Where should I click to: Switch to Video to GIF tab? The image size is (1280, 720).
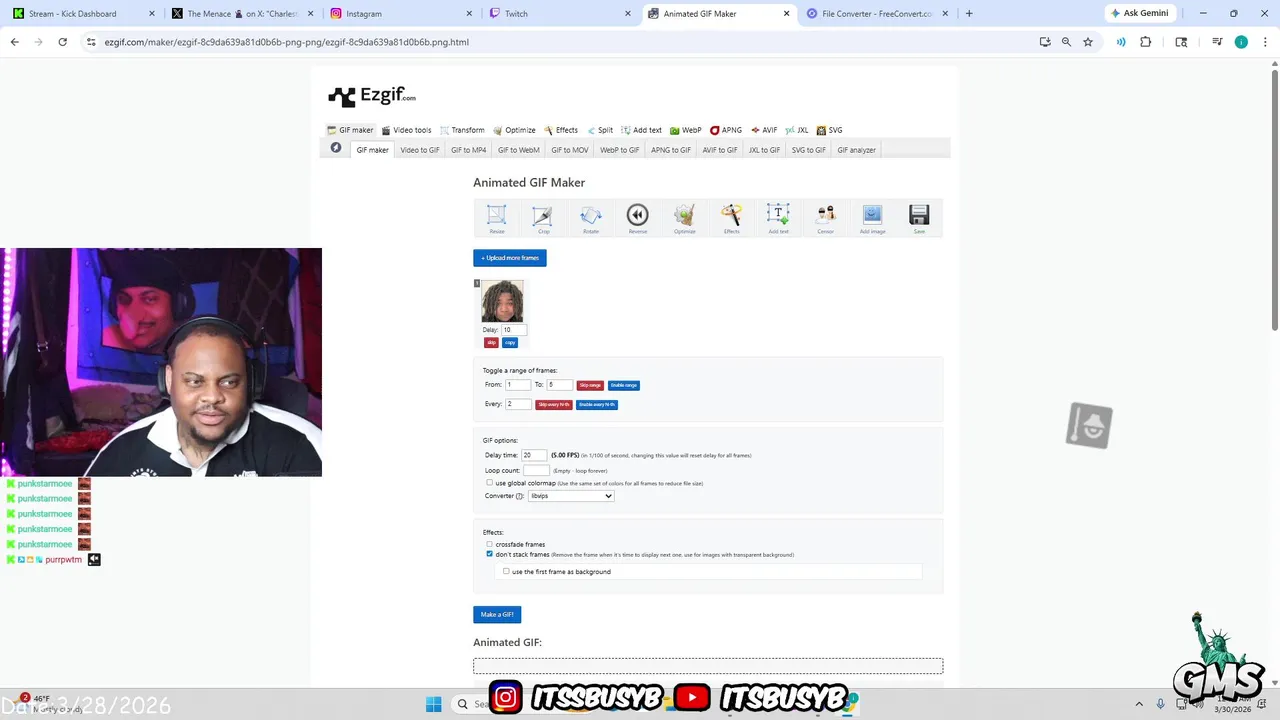click(420, 150)
